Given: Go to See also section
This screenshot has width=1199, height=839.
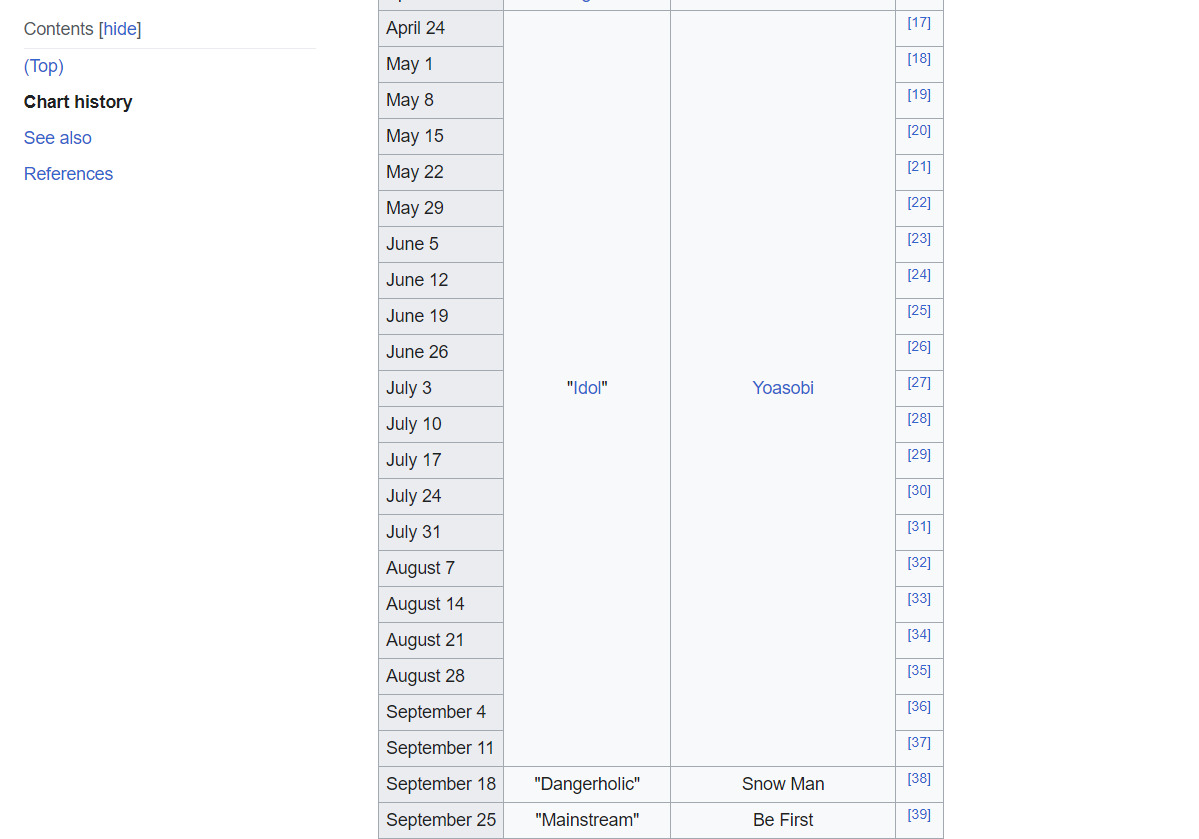Looking at the screenshot, I should pyautogui.click(x=58, y=138).
